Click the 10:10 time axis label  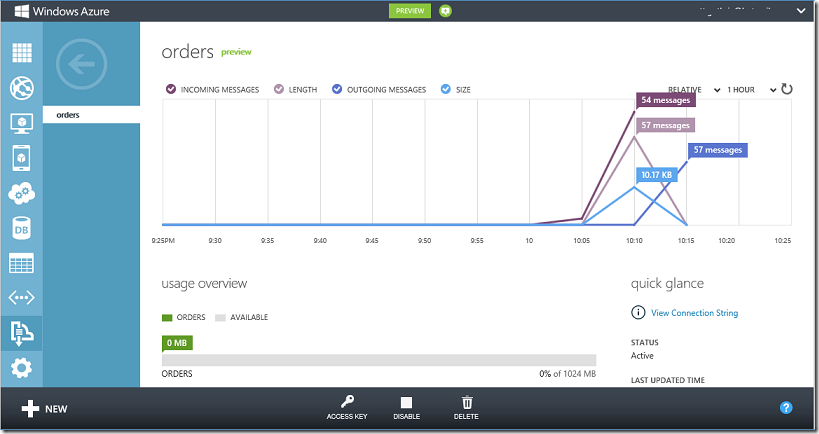[634, 241]
